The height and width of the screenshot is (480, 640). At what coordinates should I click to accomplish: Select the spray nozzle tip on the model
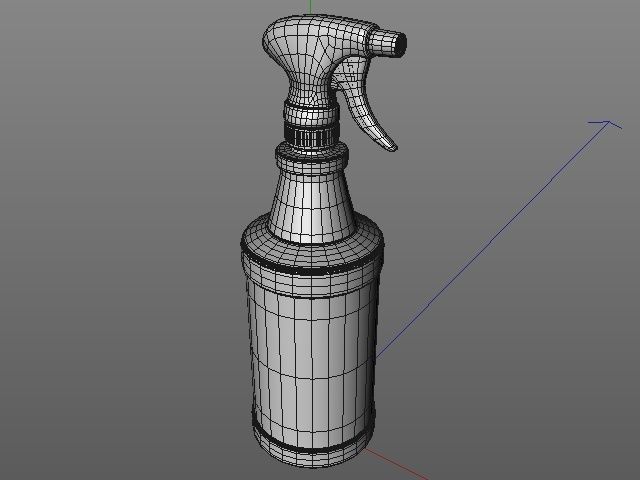tap(388, 42)
